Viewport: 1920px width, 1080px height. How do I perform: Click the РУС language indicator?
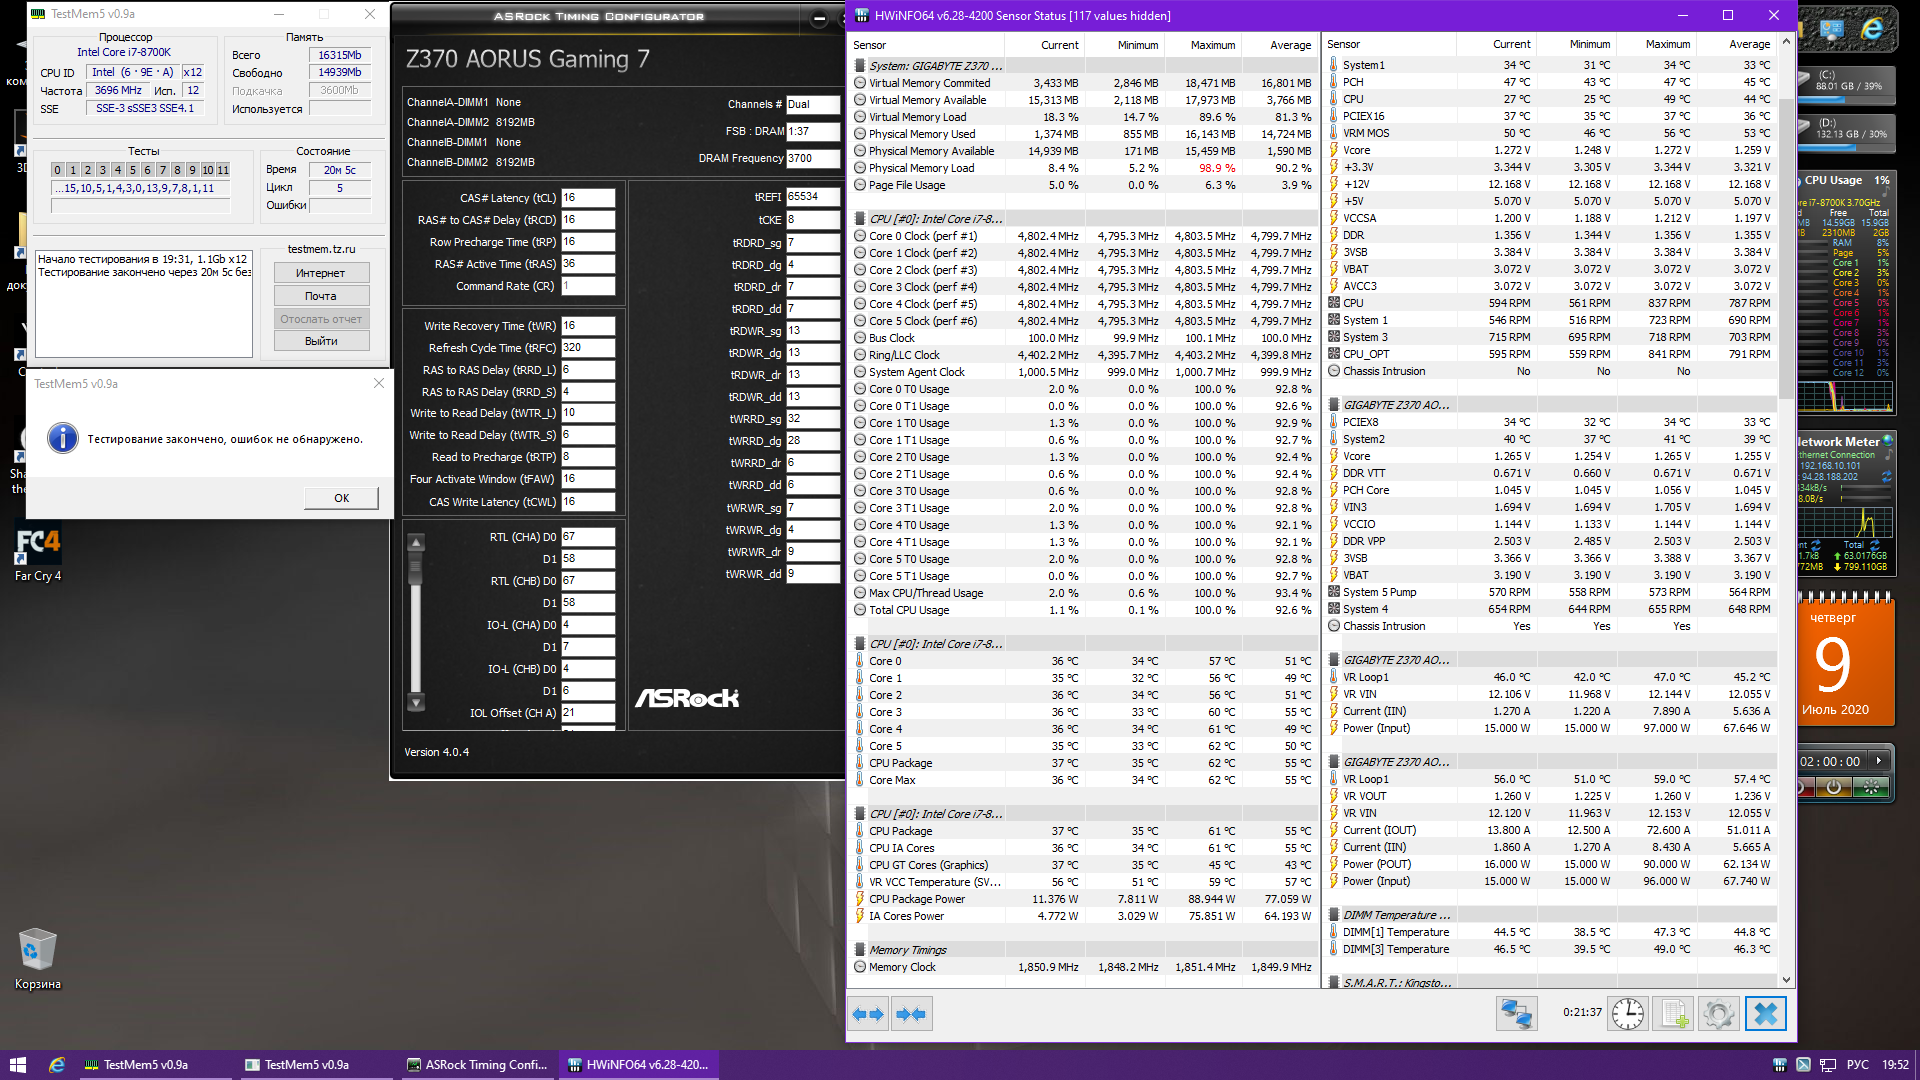(1857, 1065)
